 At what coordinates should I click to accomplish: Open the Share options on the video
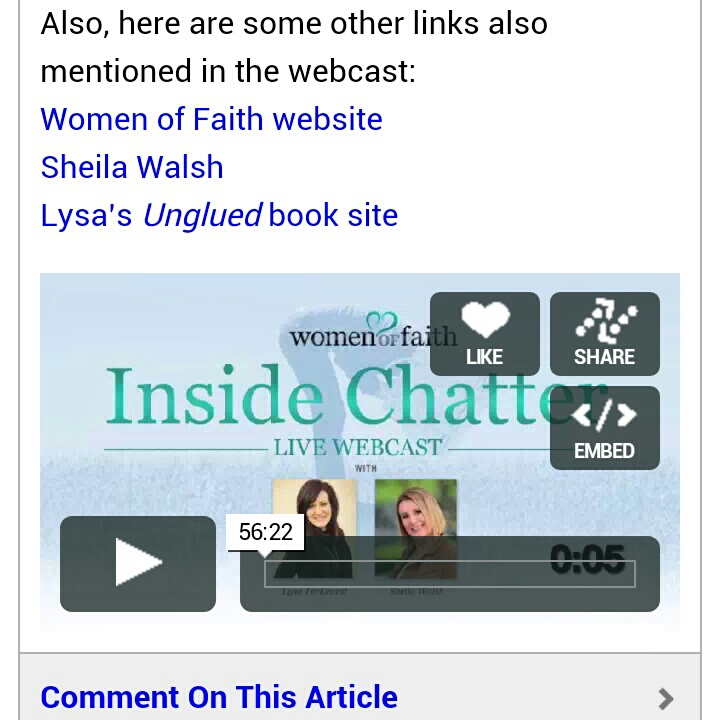point(605,334)
